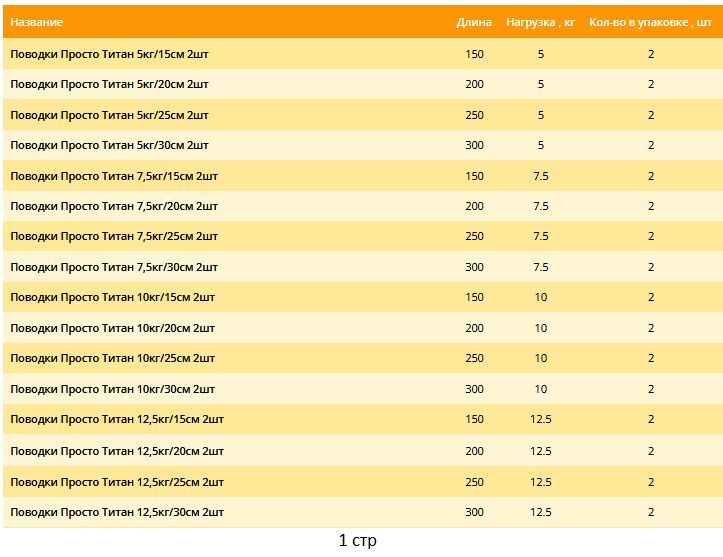
Task: Select row 'Поводки Просто Титан 5кг/15см 2шт'
Action: 363,54
